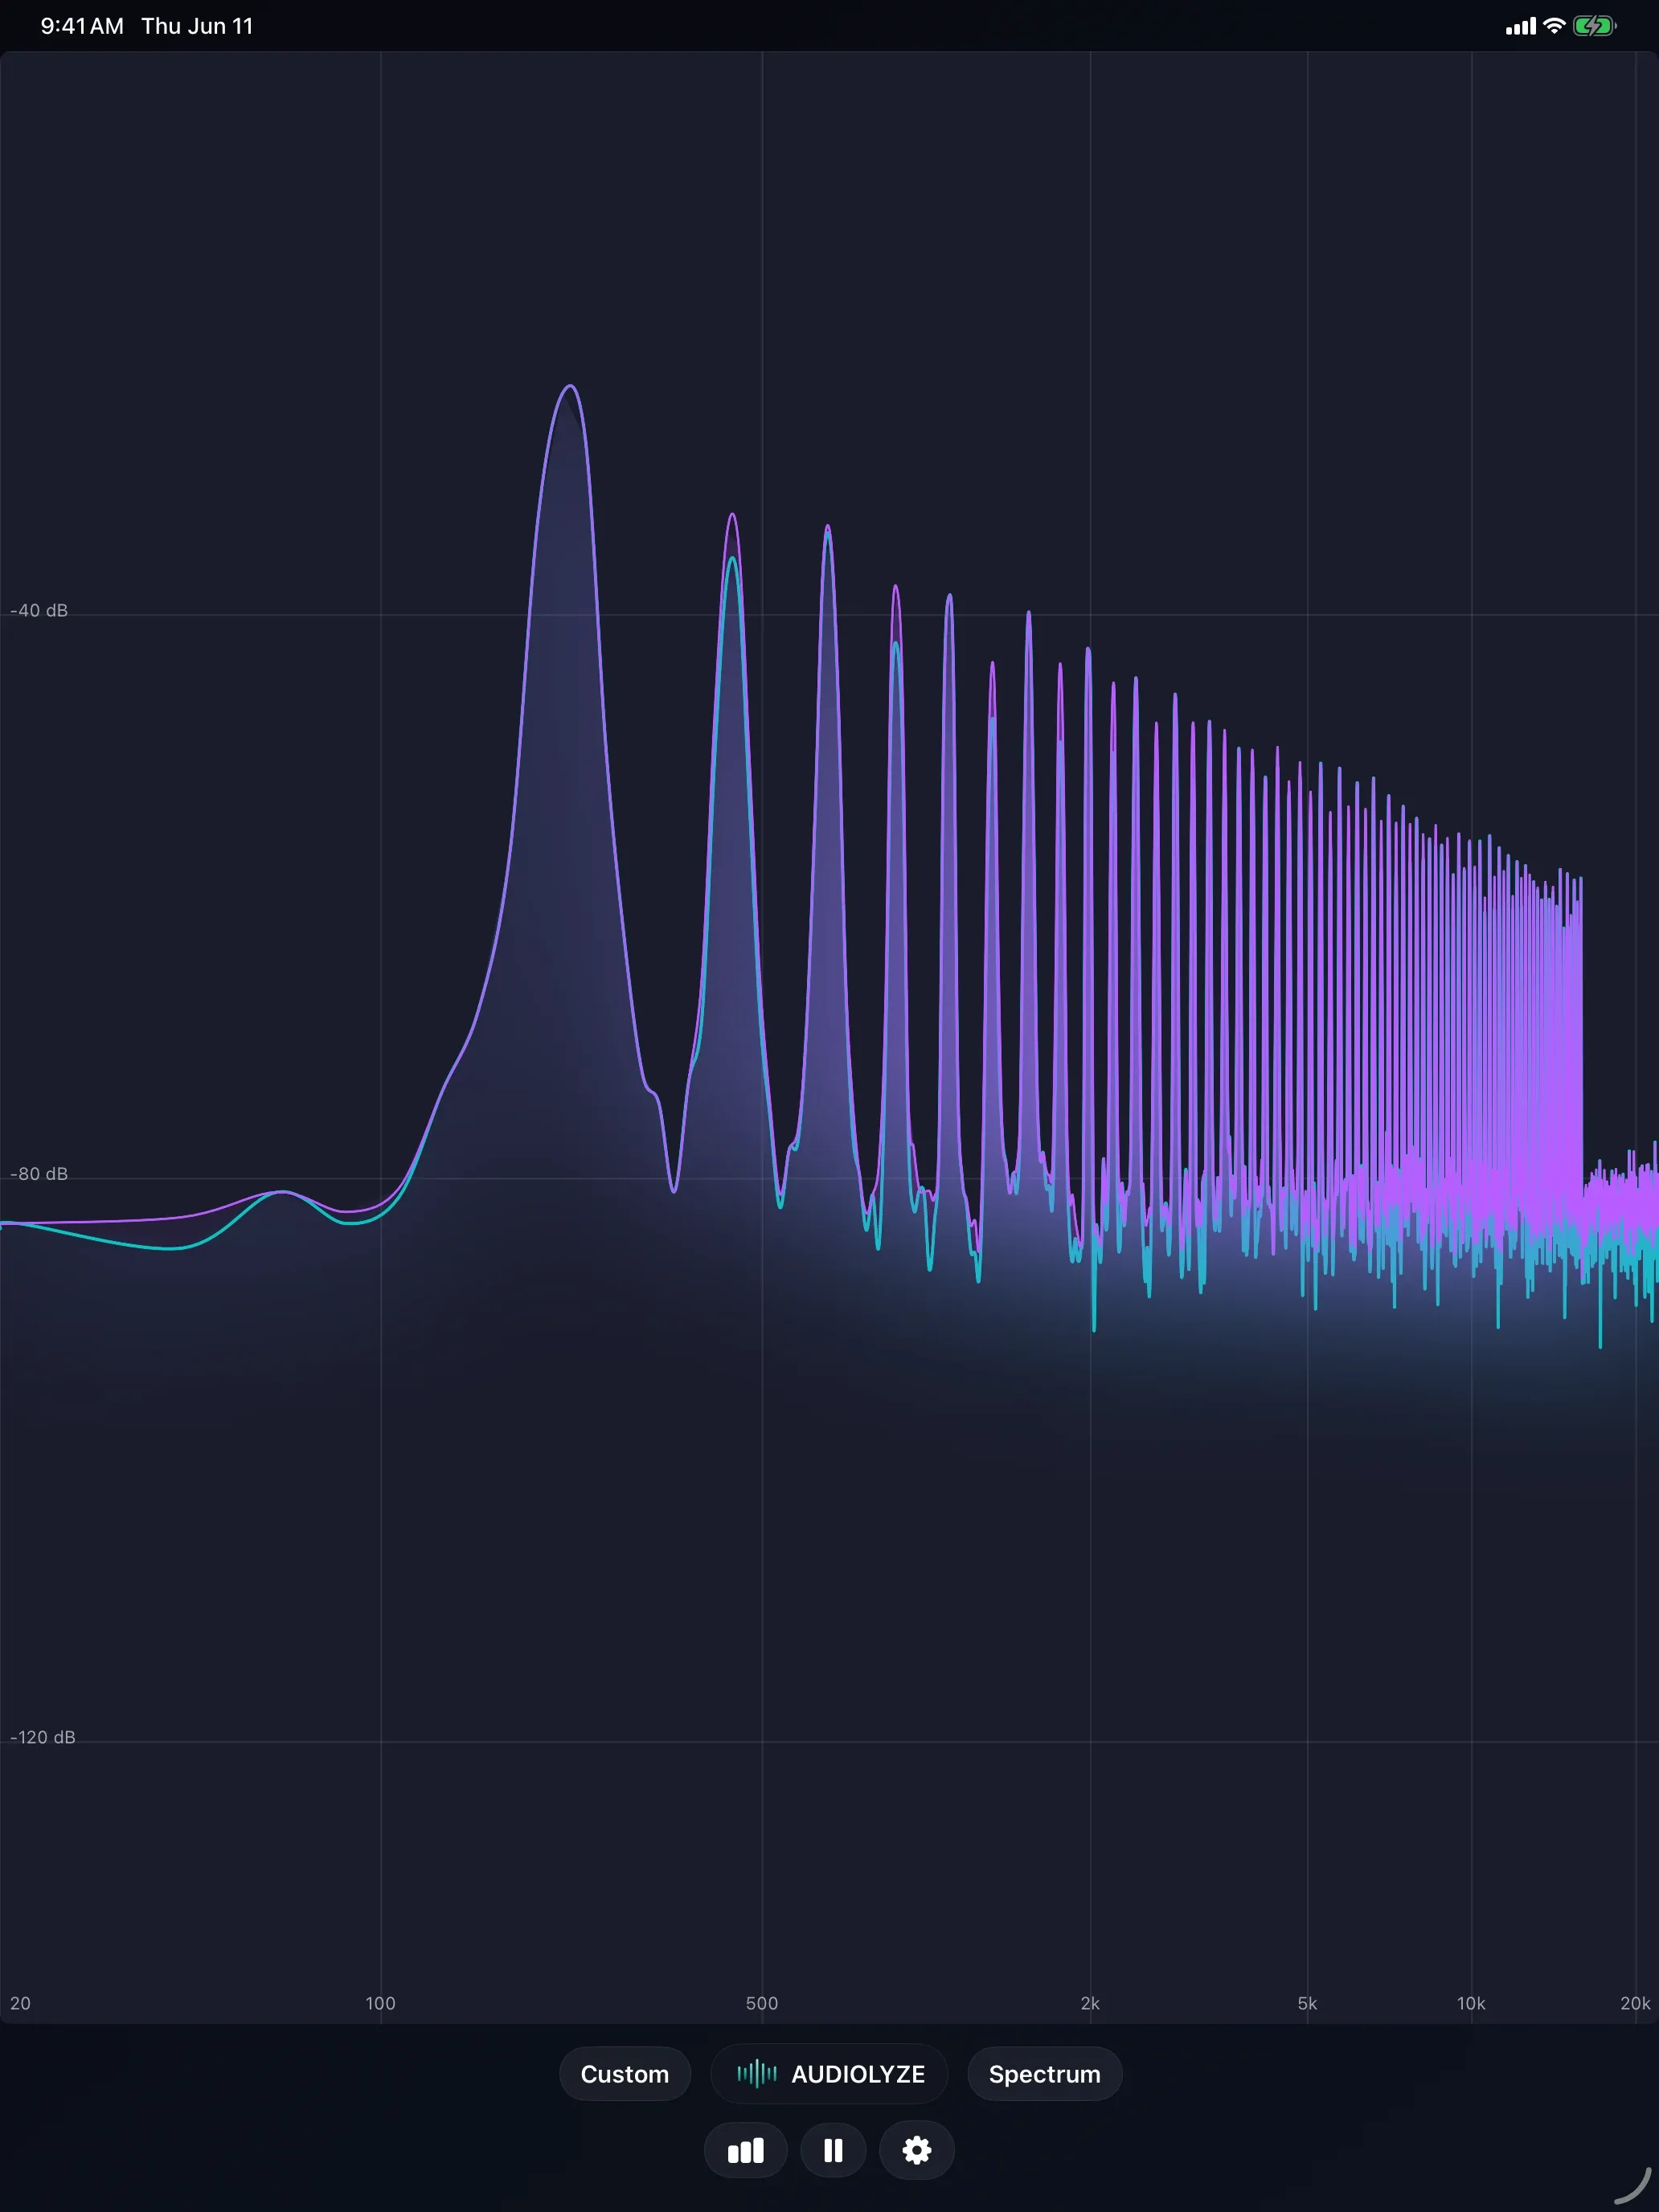Tap the Wi-Fi status icon
Image resolution: width=1659 pixels, height=2212 pixels.
1554,26
